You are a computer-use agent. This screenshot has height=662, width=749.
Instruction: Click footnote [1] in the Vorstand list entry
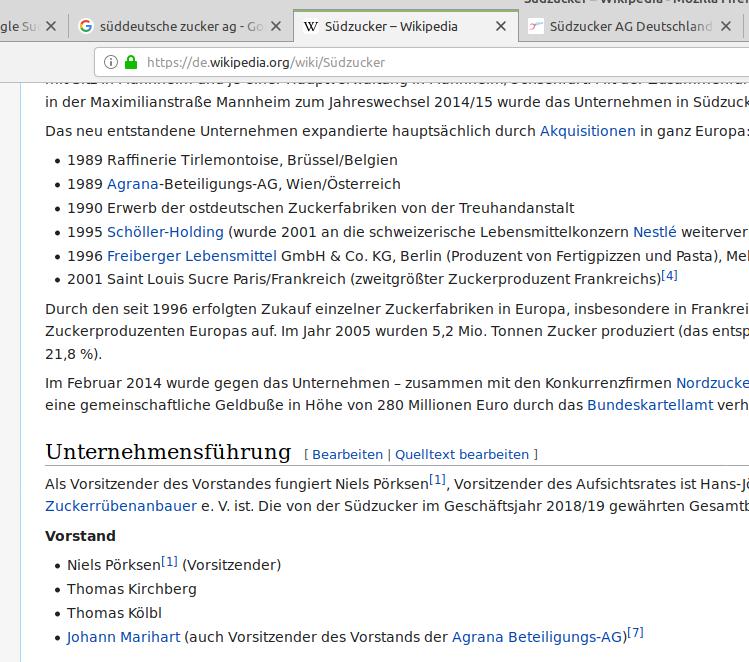point(169,561)
